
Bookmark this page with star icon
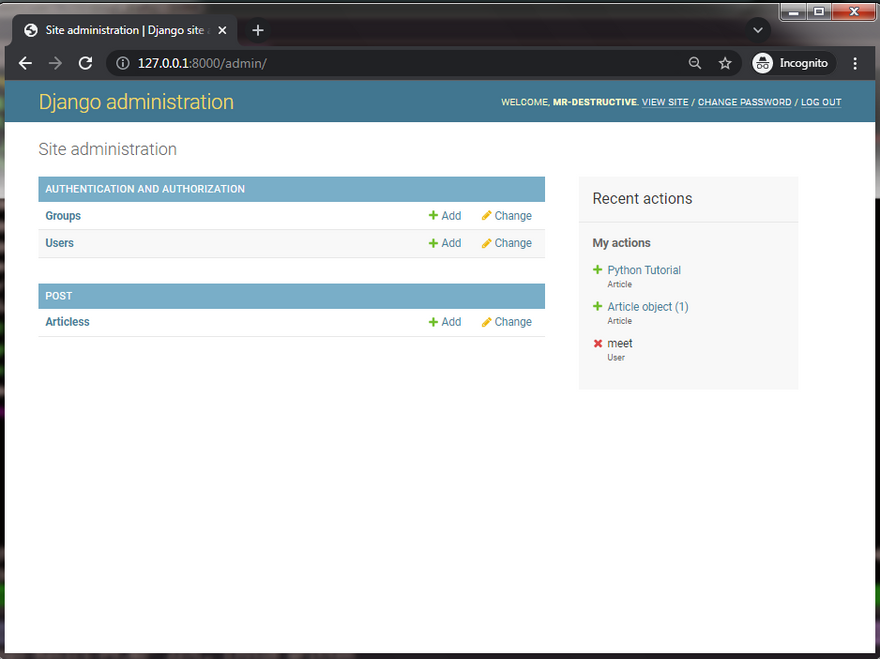pyautogui.click(x=725, y=63)
